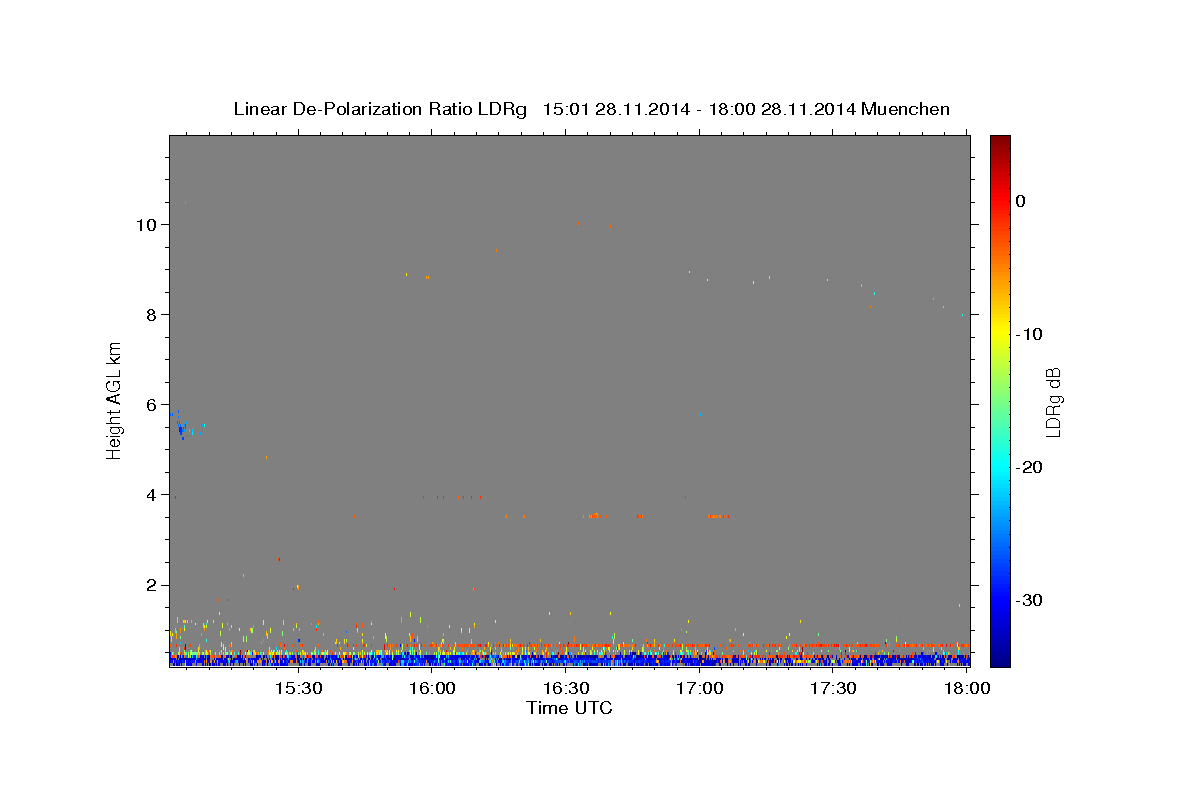This screenshot has width=1200, height=800.
Task: Click the 'Height AGL km' axis label
Action: tap(115, 400)
